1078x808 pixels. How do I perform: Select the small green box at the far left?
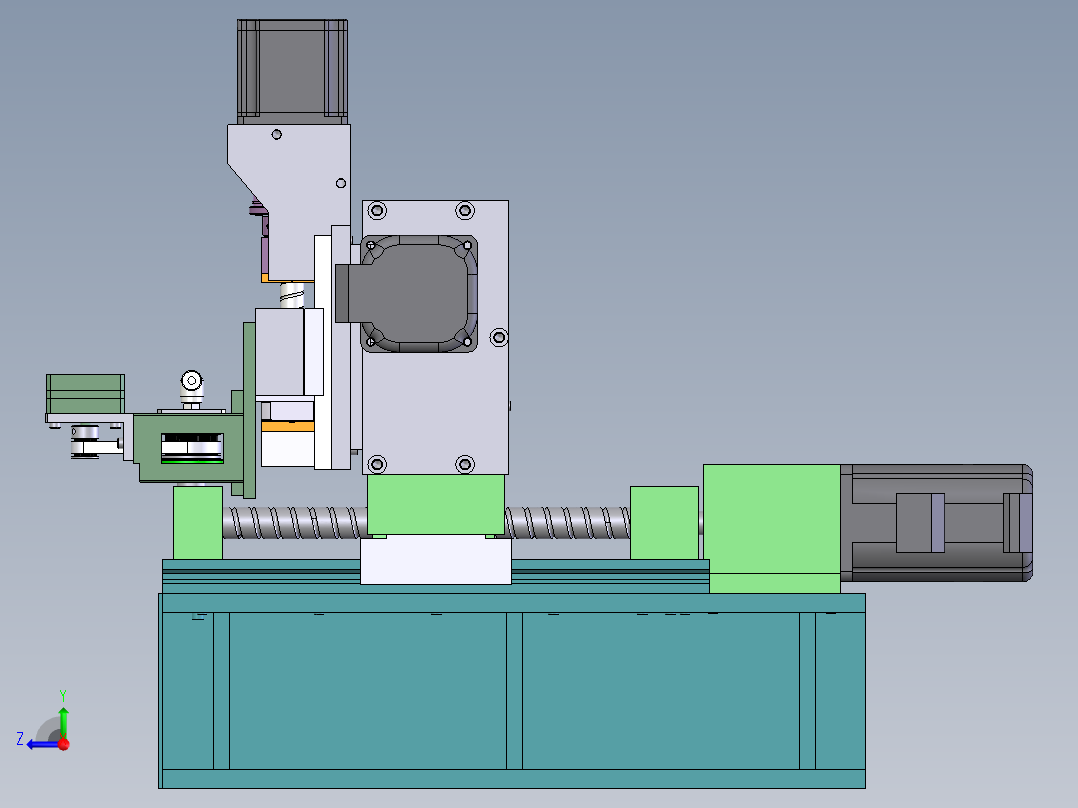tap(85, 394)
